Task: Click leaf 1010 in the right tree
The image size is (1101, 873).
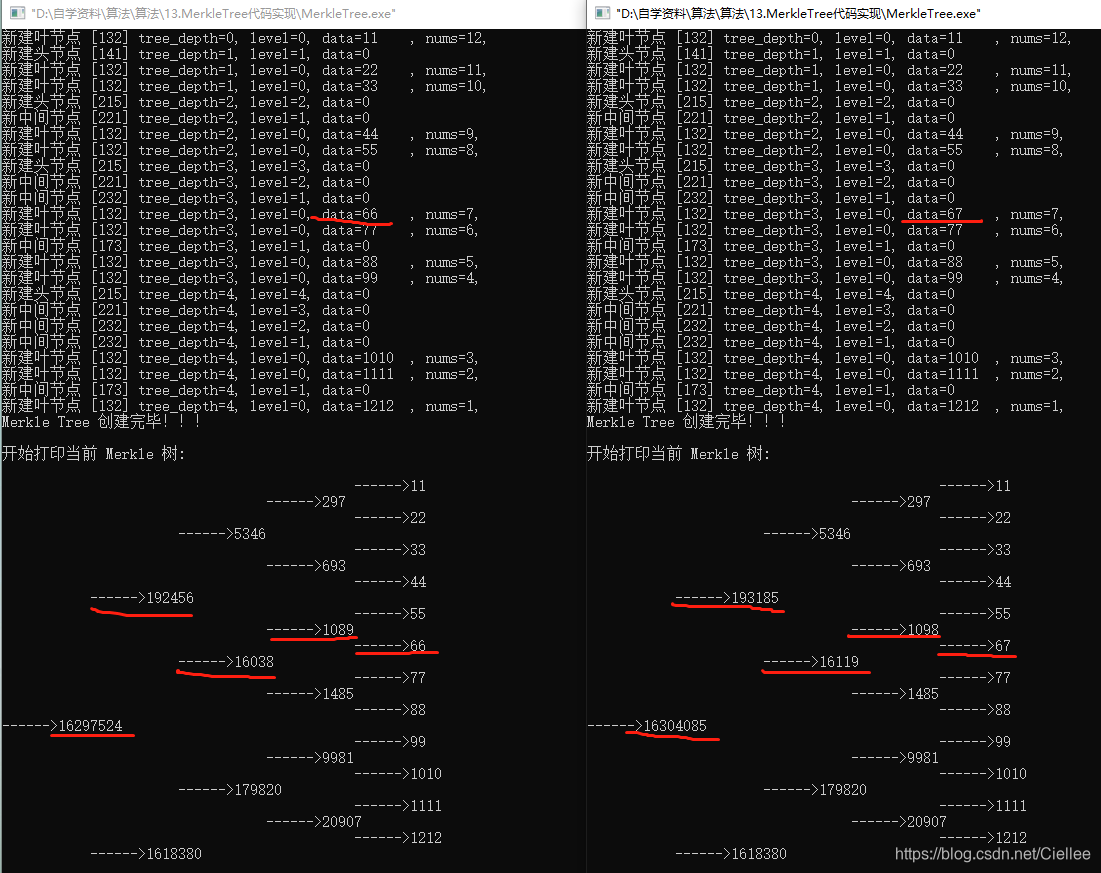Action: click(x=1010, y=773)
